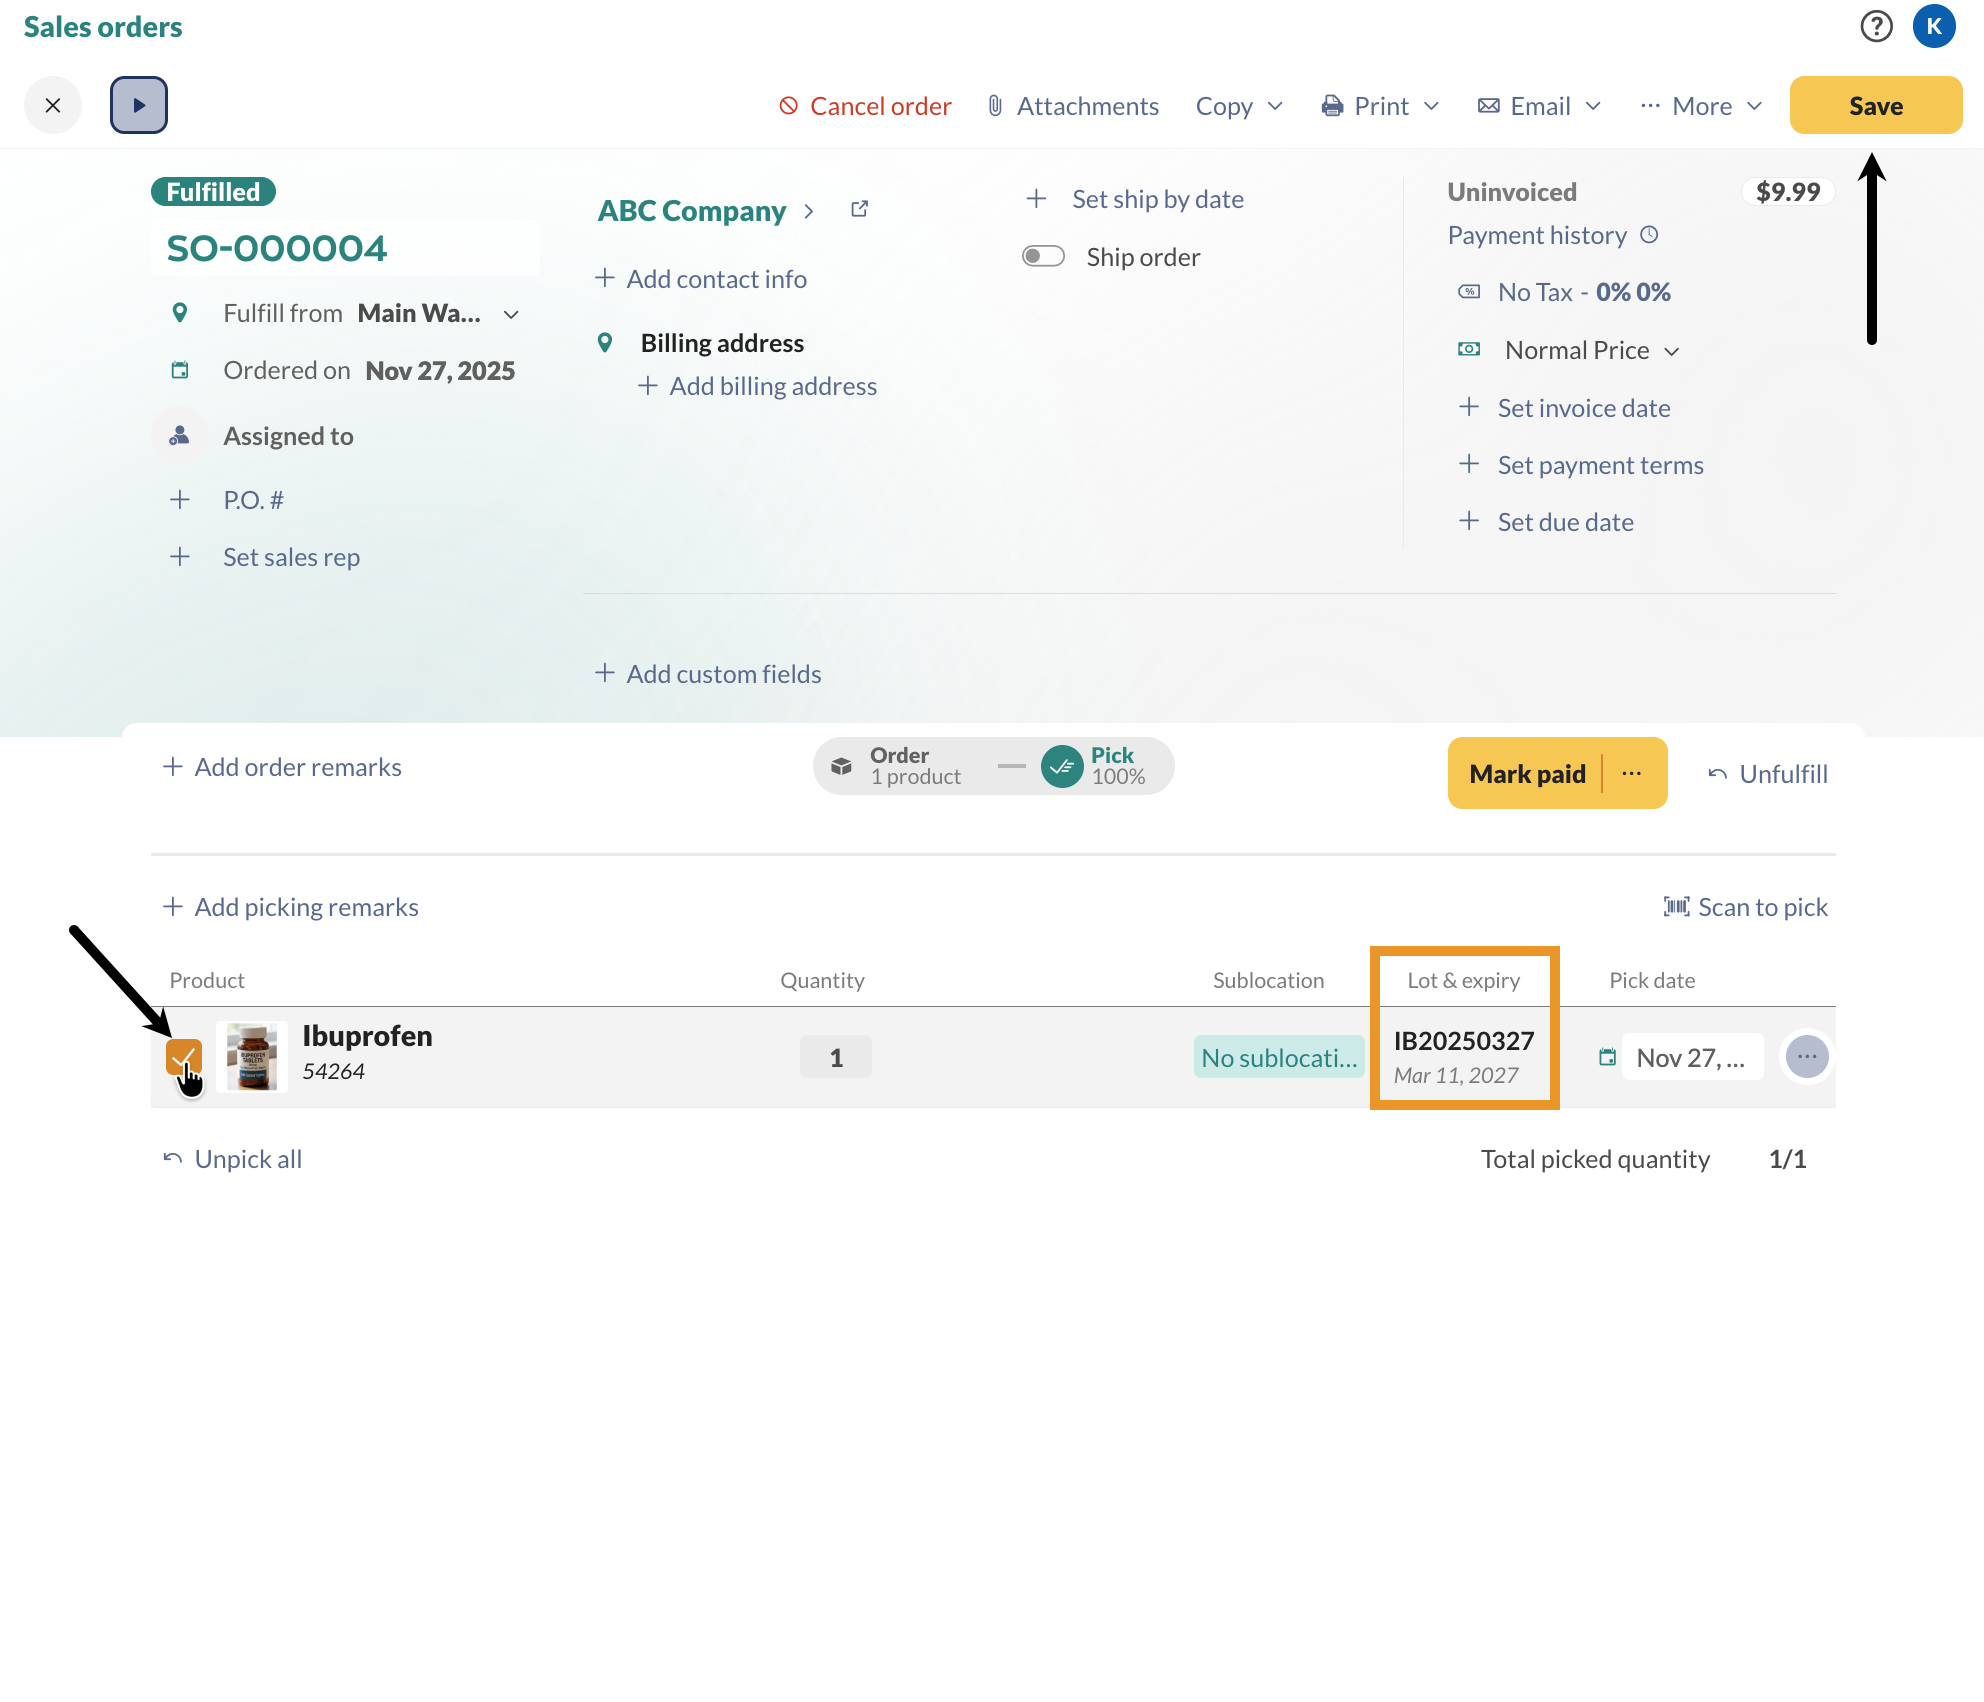Click the Pick 100% progress step

(1095, 766)
